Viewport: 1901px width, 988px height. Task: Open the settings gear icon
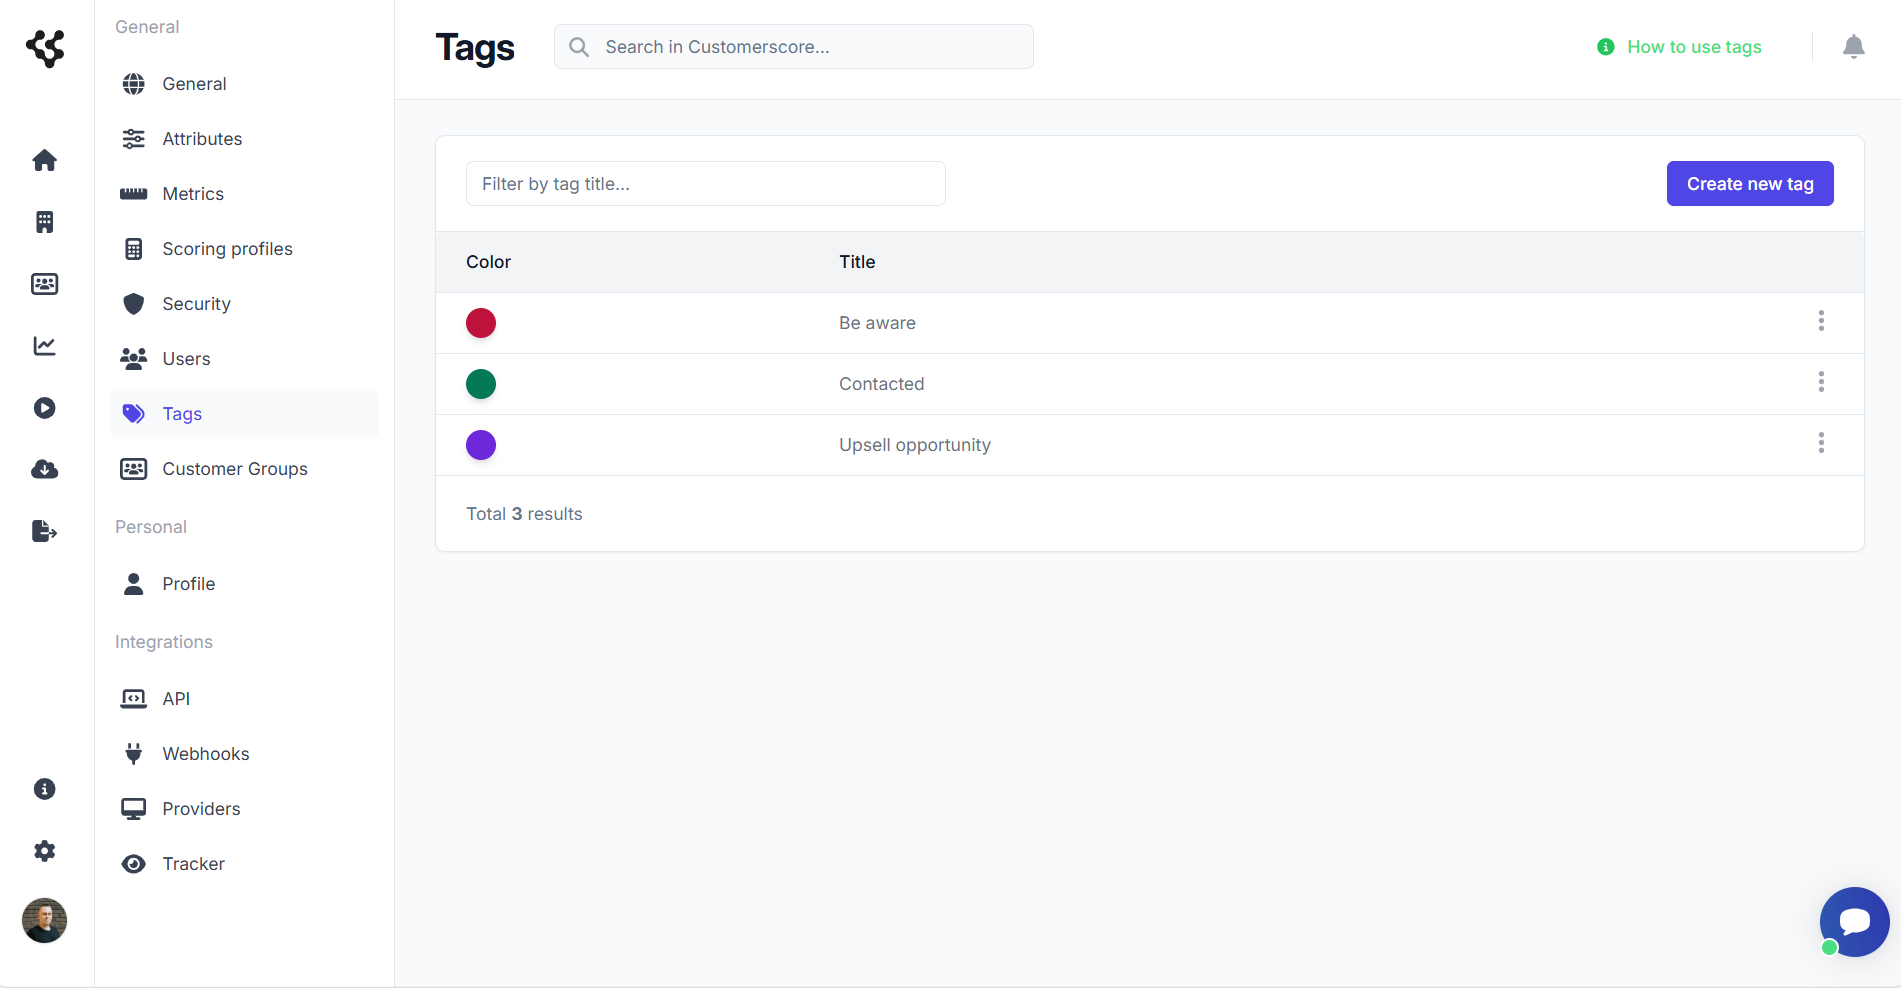[45, 850]
